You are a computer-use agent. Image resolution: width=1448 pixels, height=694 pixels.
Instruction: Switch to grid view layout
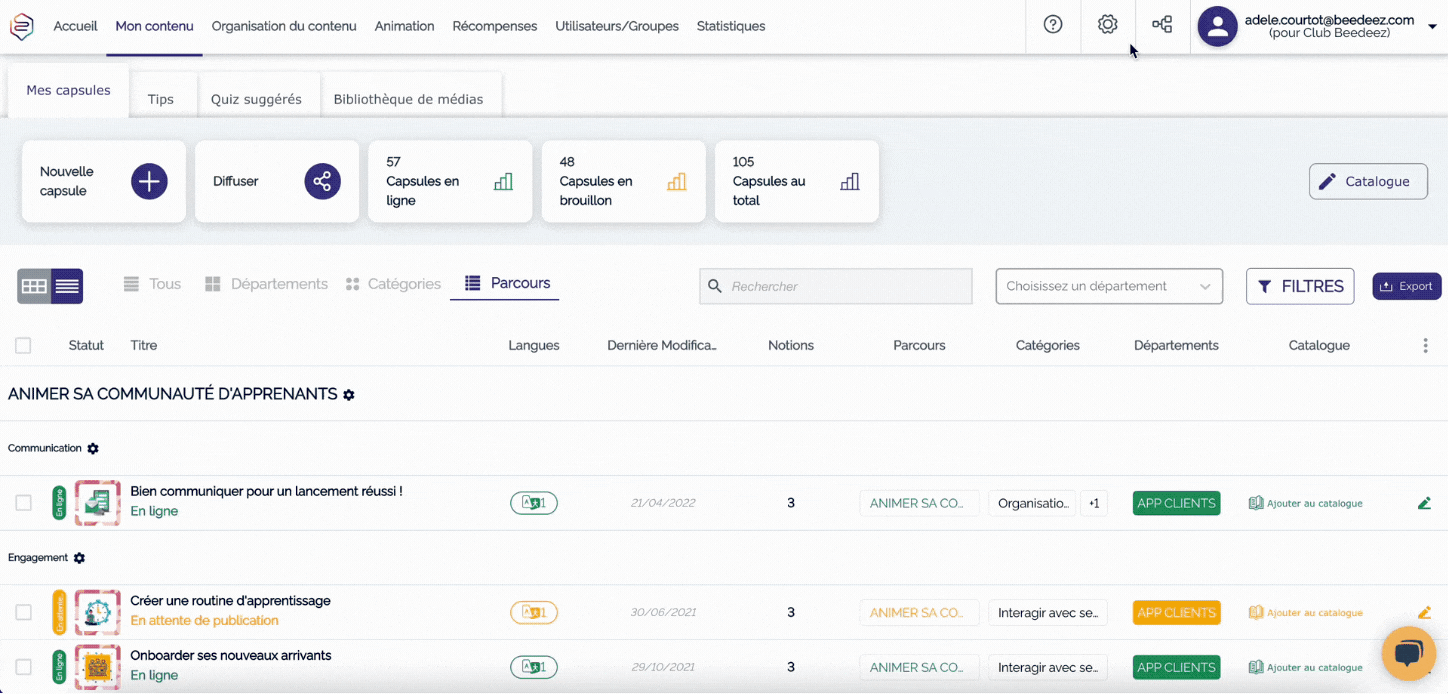34,286
